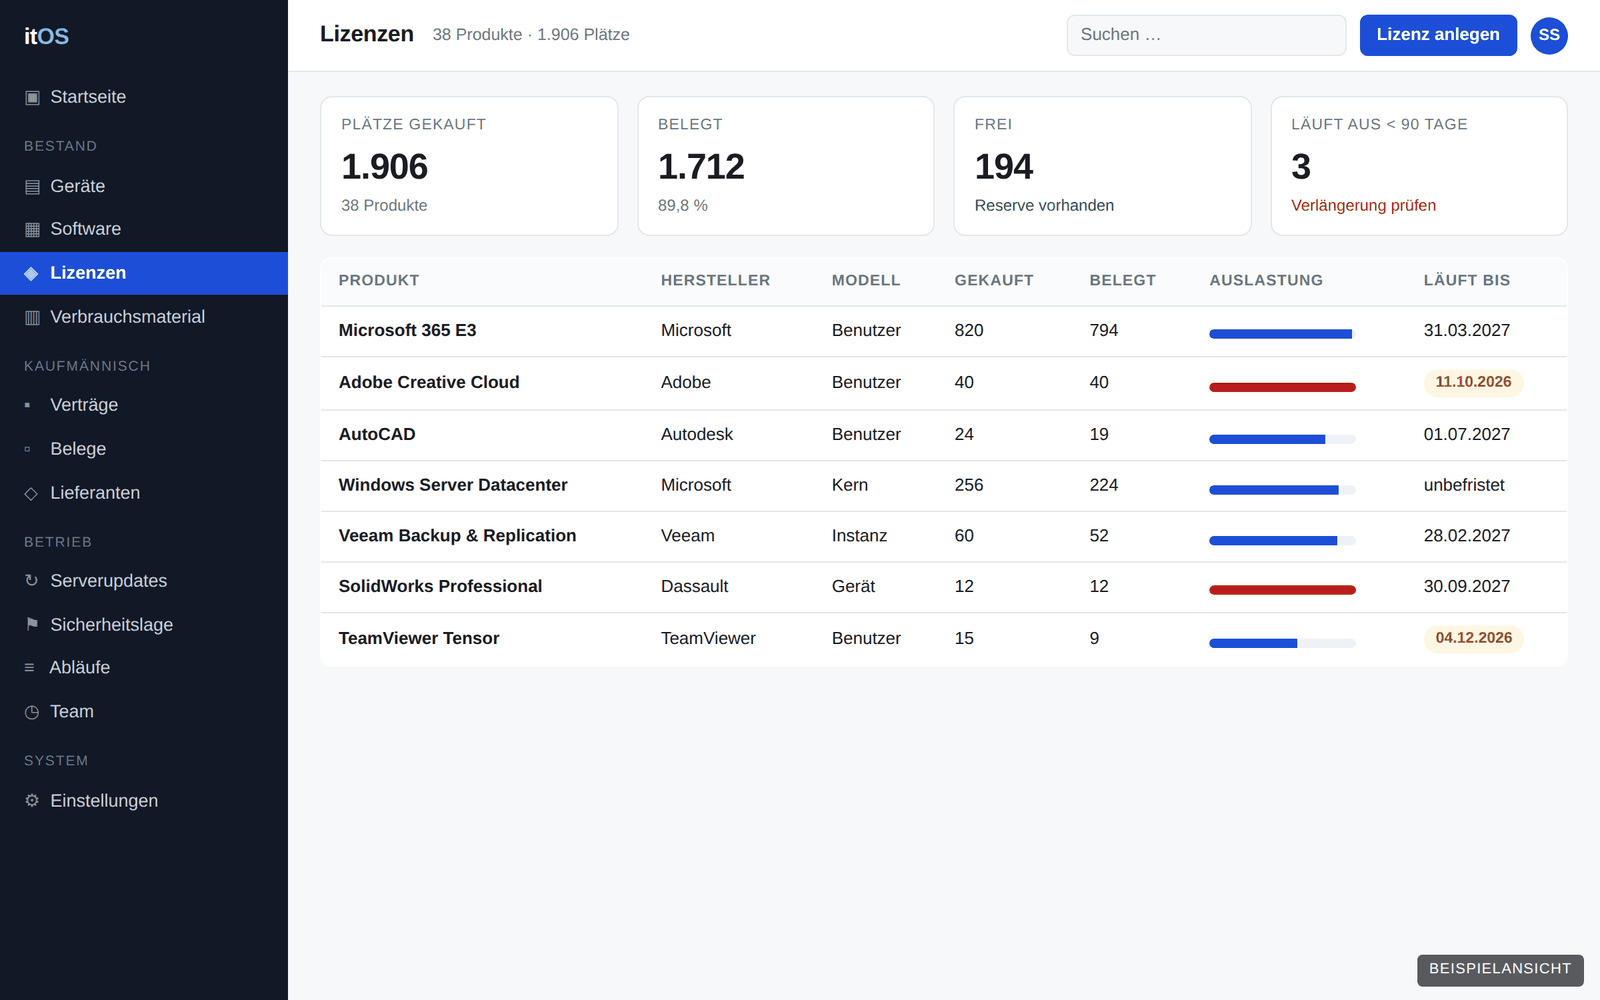Open the Frei summary card
The width and height of the screenshot is (1600, 1000).
coord(1102,166)
